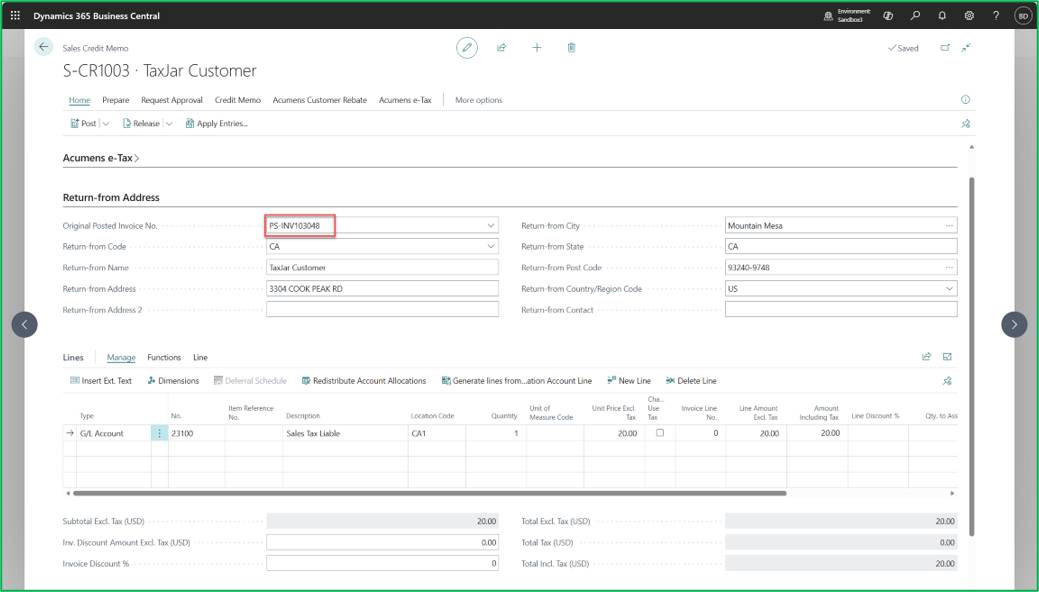Expand the Release dropdown arrow

point(169,123)
